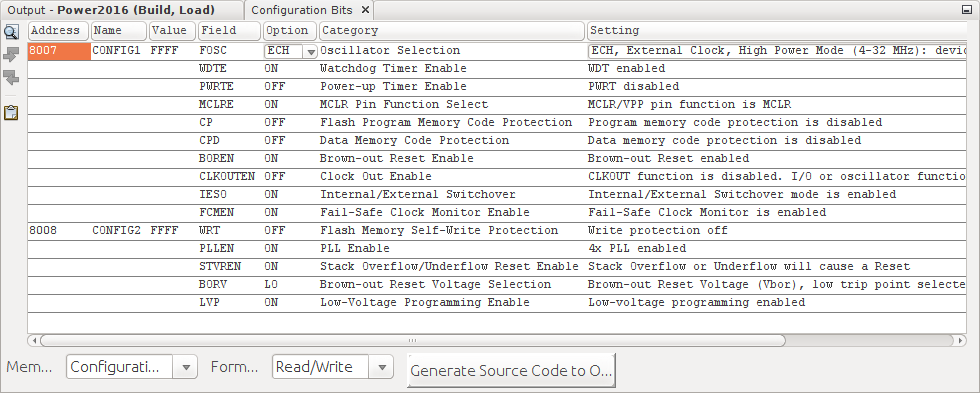Click the LO option for BORV
980x393 pixels.
(x=271, y=285)
